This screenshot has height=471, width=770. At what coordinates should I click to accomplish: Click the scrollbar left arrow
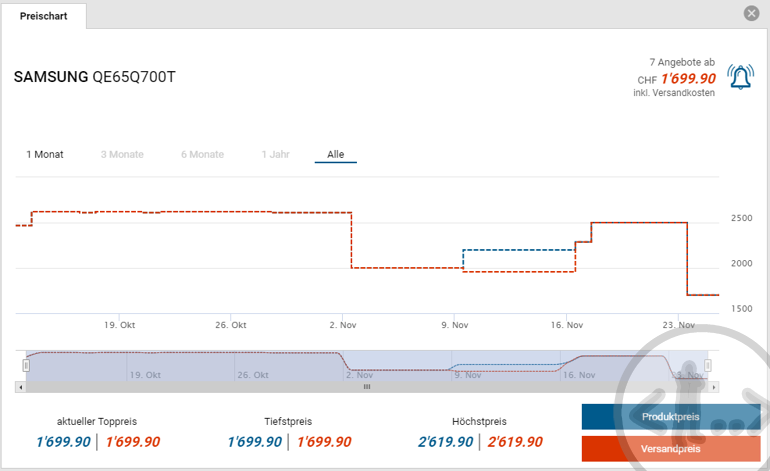click(x=20, y=386)
